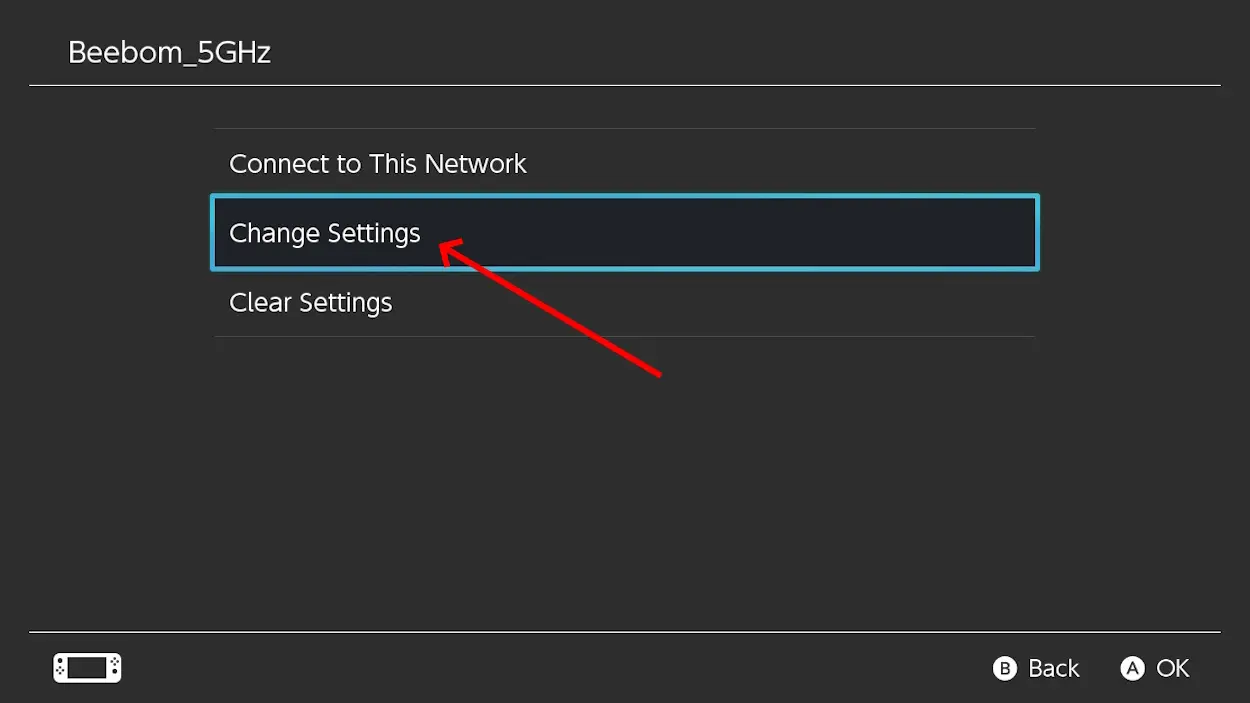This screenshot has width=1250, height=703.
Task: Click the Switch console icon in footer
Action: pyautogui.click(x=87, y=668)
